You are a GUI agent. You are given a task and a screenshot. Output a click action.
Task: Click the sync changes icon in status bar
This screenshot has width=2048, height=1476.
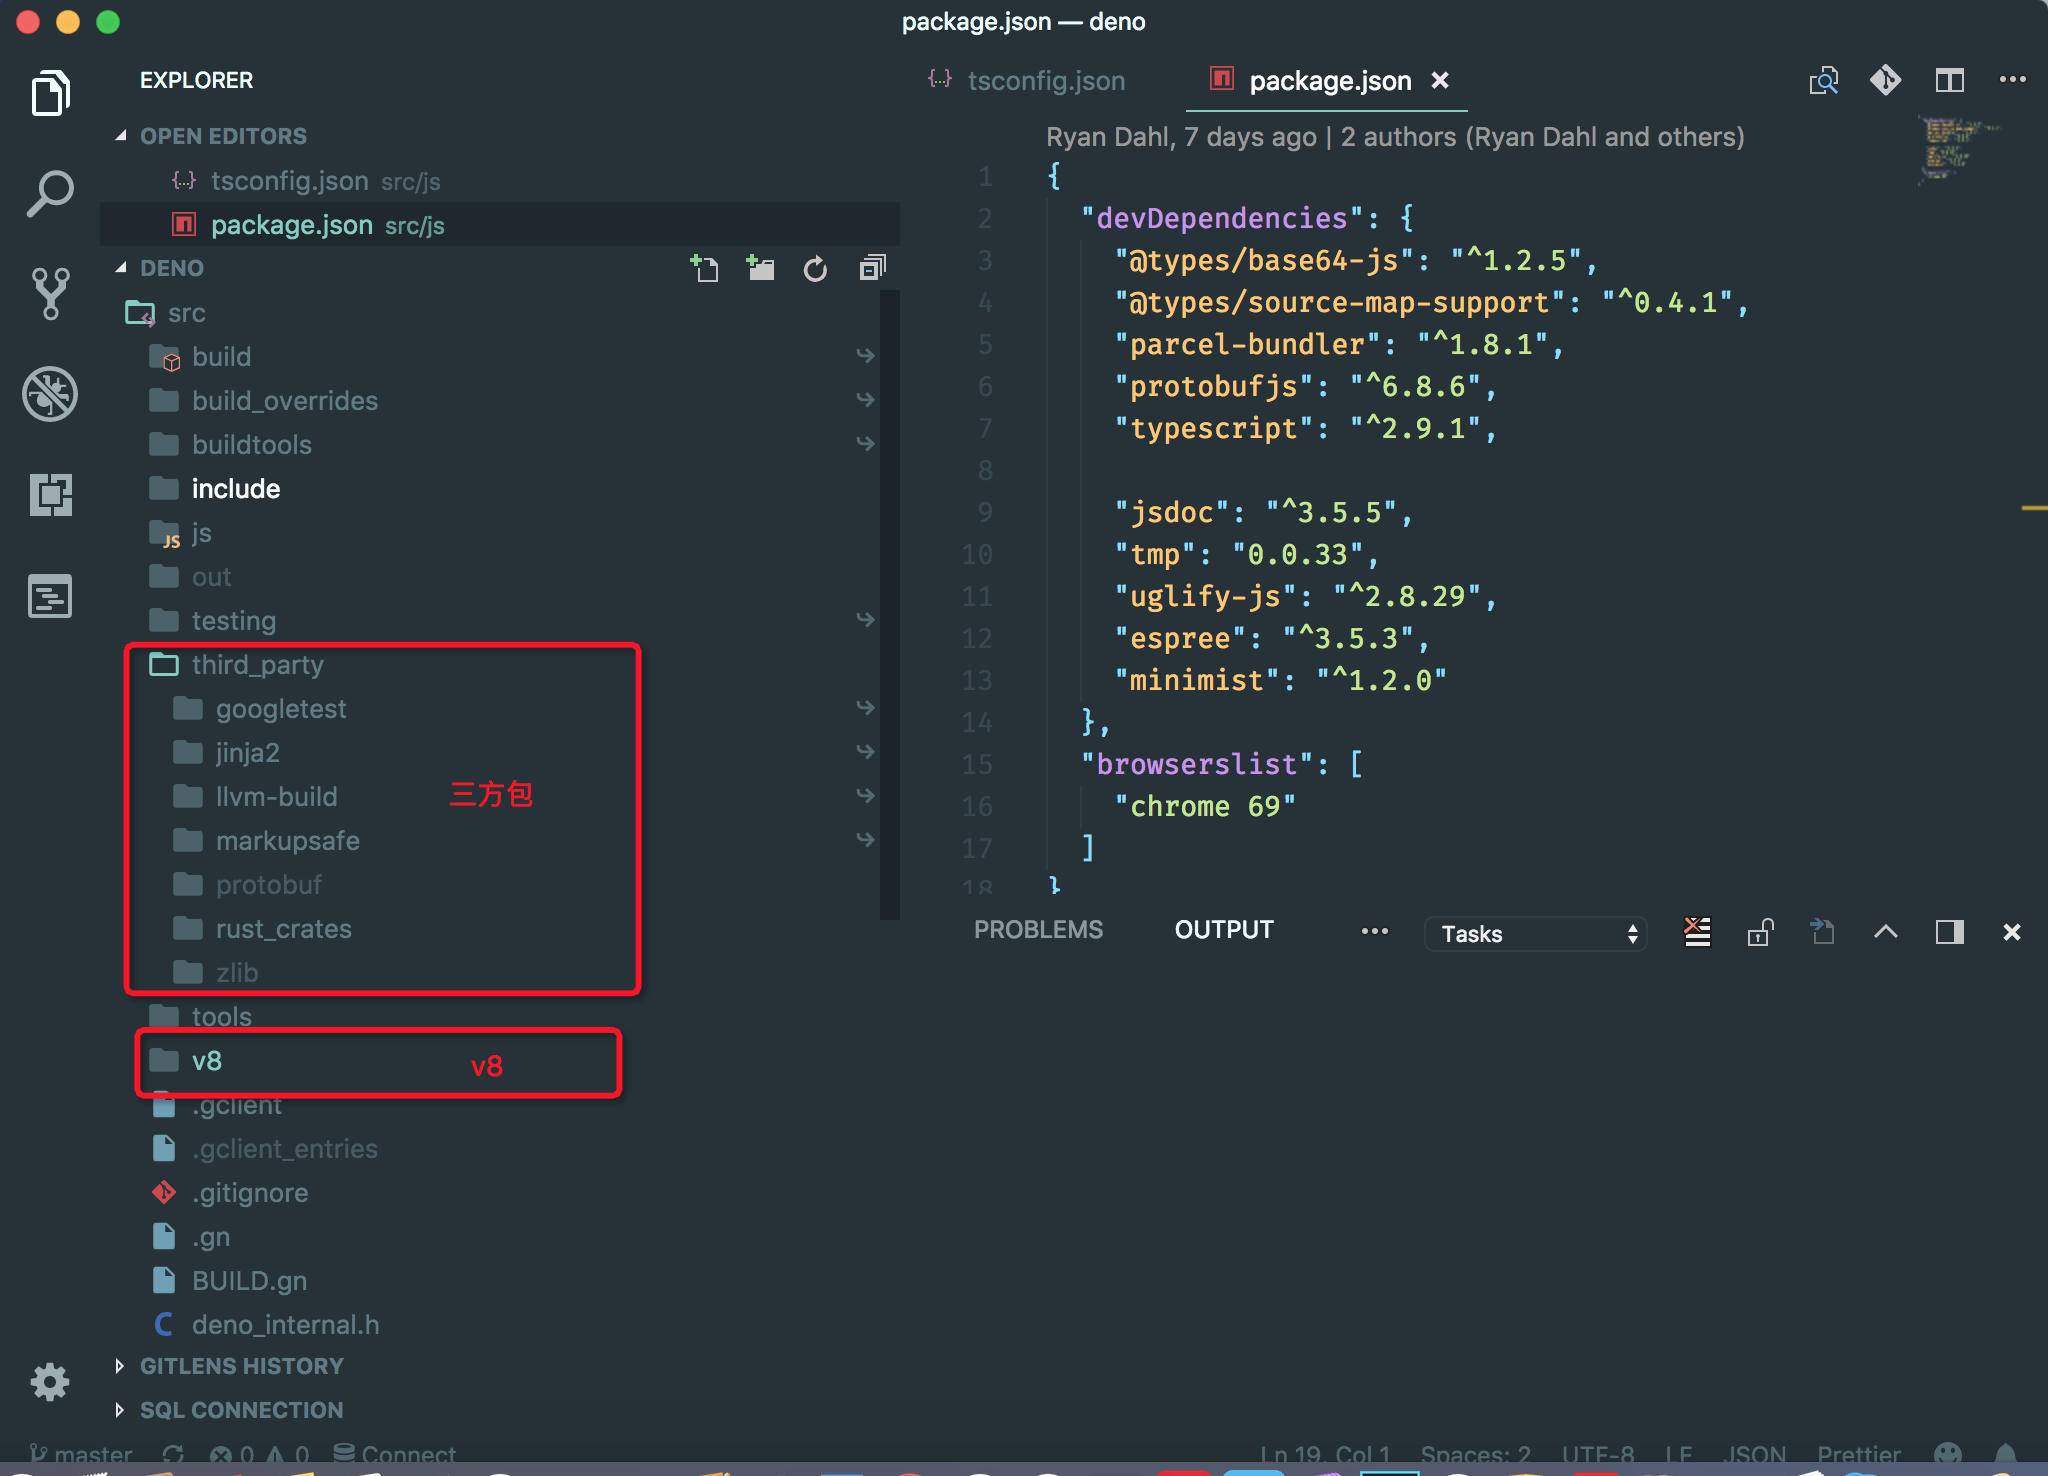coord(173,1454)
